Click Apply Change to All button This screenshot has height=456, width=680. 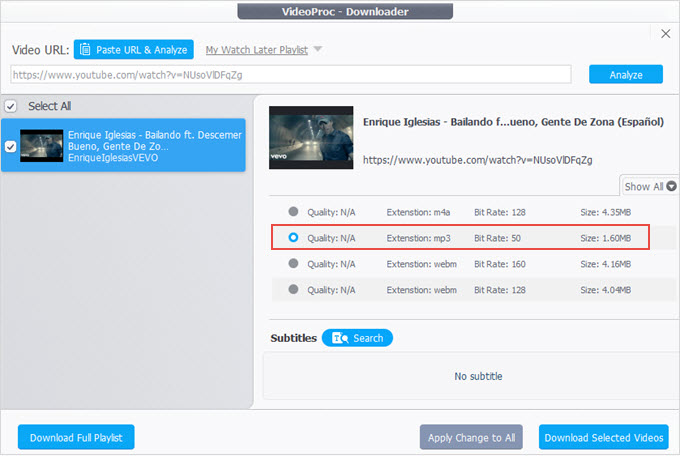pyautogui.click(x=471, y=437)
